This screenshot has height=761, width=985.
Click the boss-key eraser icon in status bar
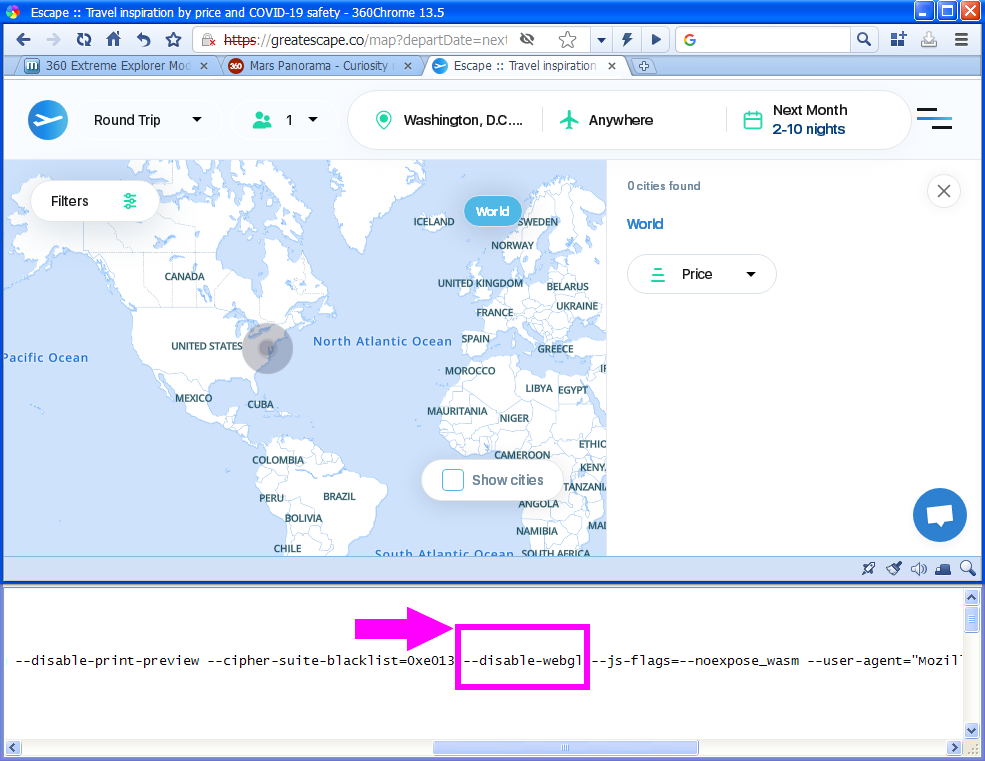tap(943, 569)
